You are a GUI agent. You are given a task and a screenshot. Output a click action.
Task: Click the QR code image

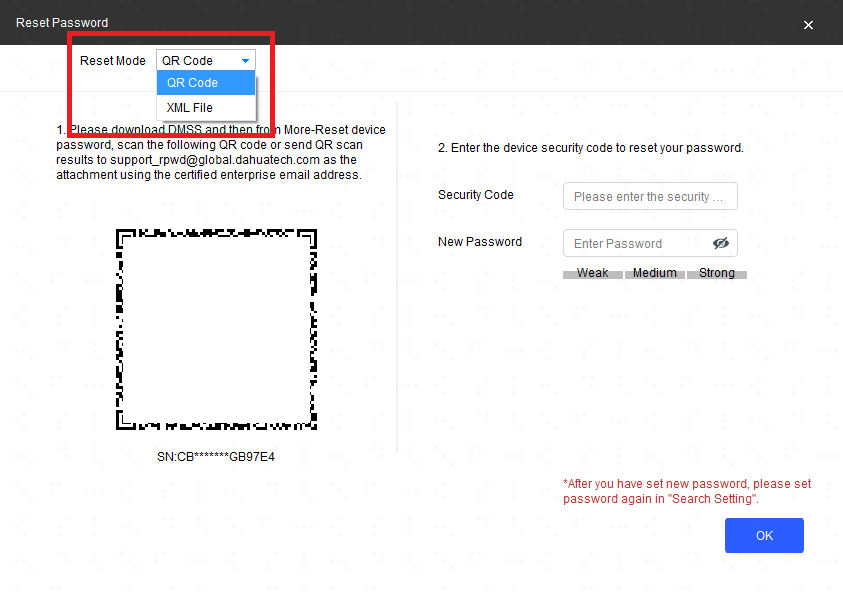pyautogui.click(x=216, y=330)
